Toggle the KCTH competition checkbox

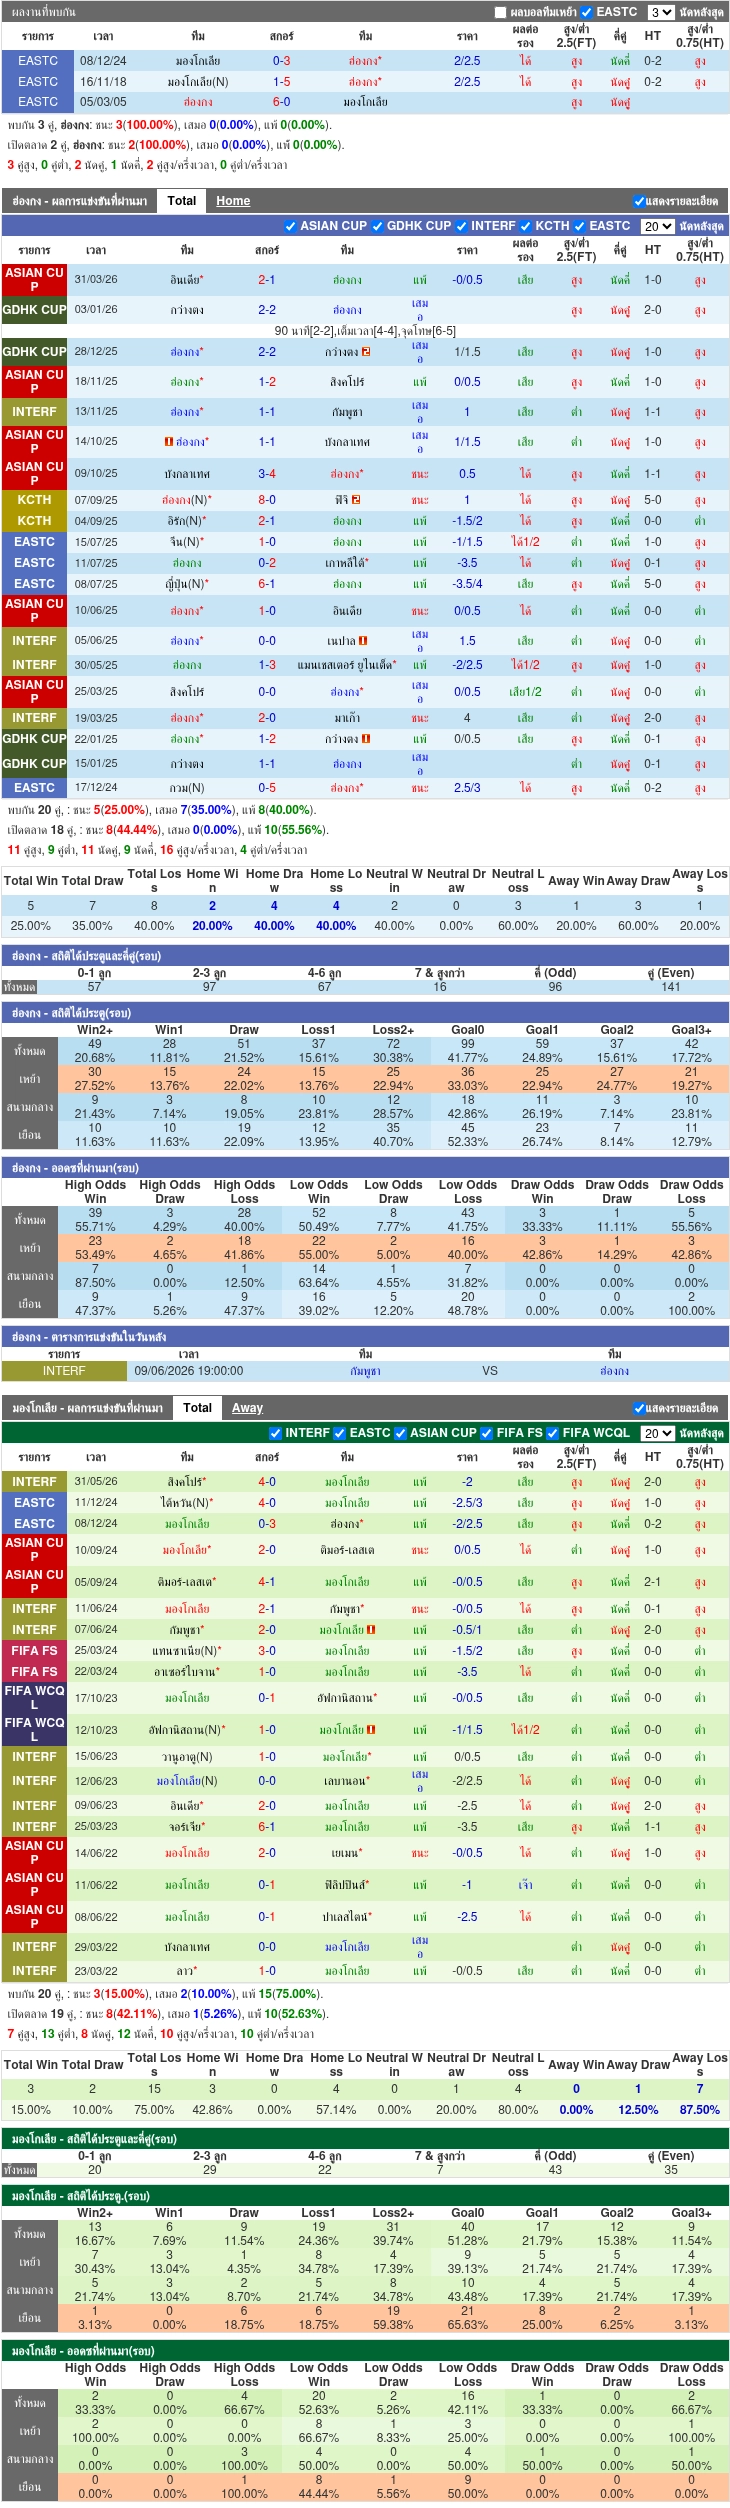tap(525, 226)
